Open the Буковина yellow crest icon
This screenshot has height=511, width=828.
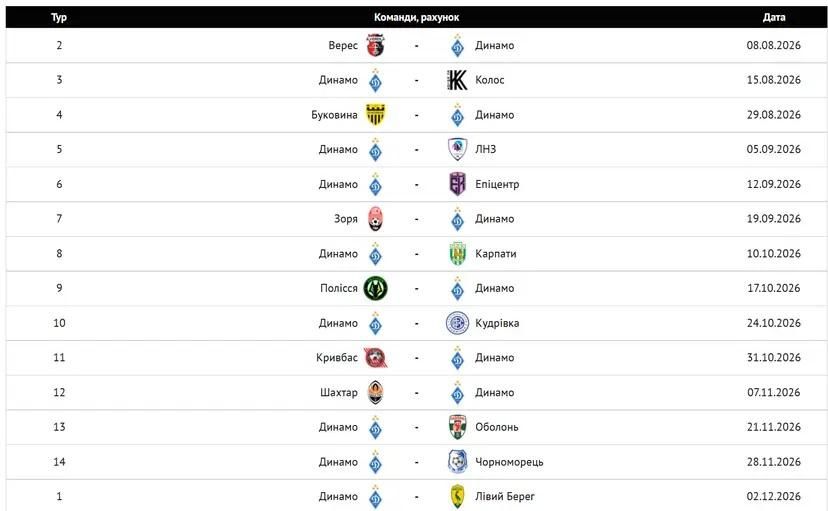click(375, 115)
